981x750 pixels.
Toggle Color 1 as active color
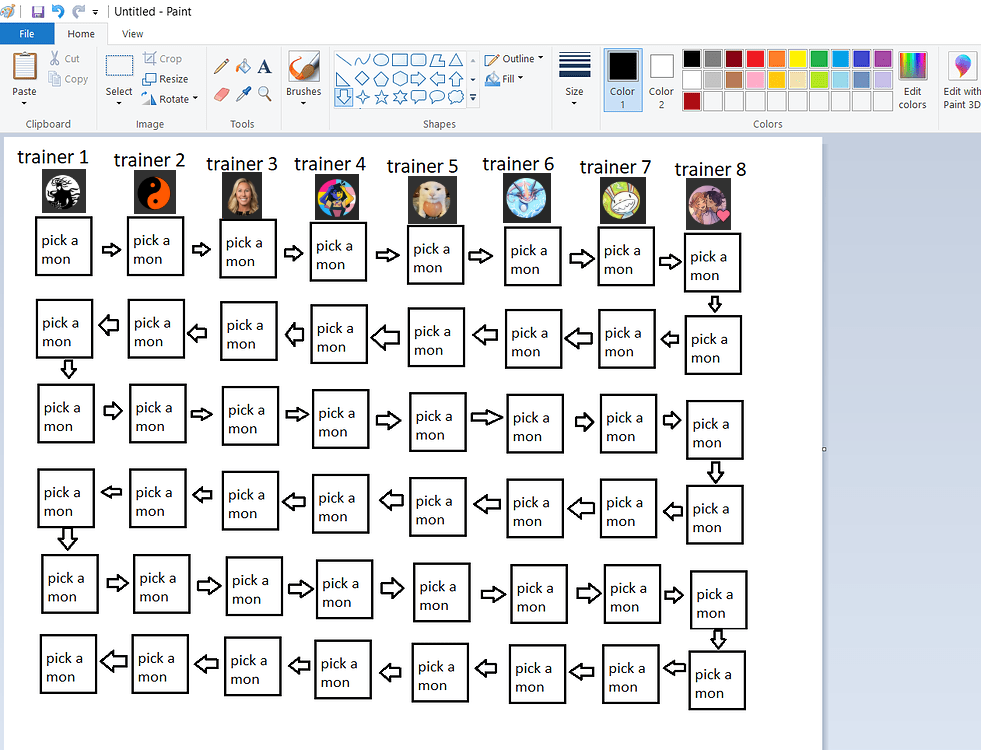[623, 80]
